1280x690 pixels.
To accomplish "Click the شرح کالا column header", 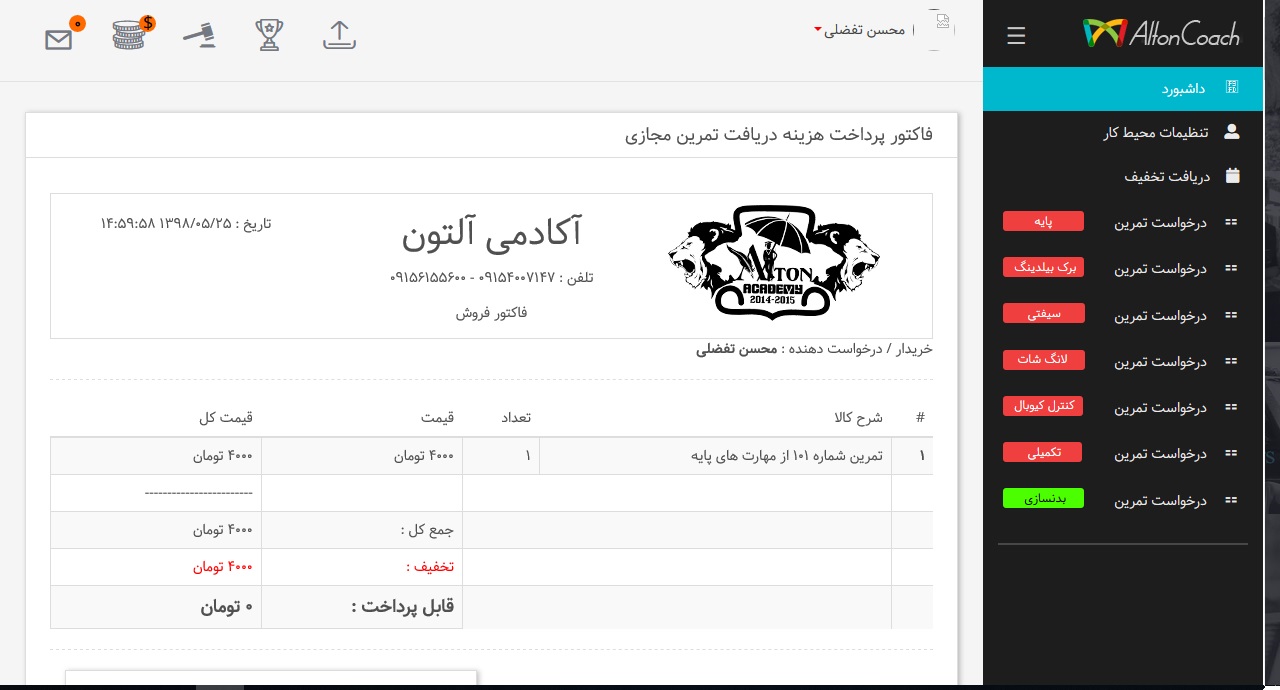I will coord(859,417).
